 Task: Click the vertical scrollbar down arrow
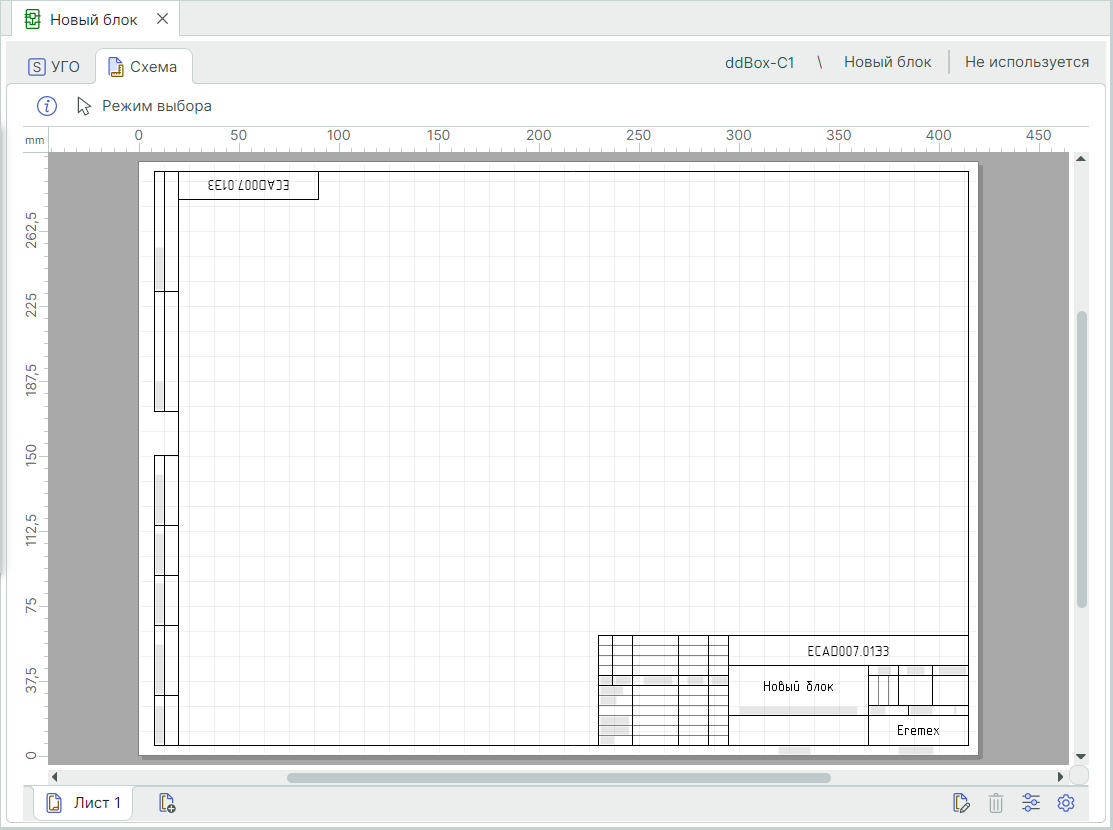pyautogui.click(x=1080, y=756)
